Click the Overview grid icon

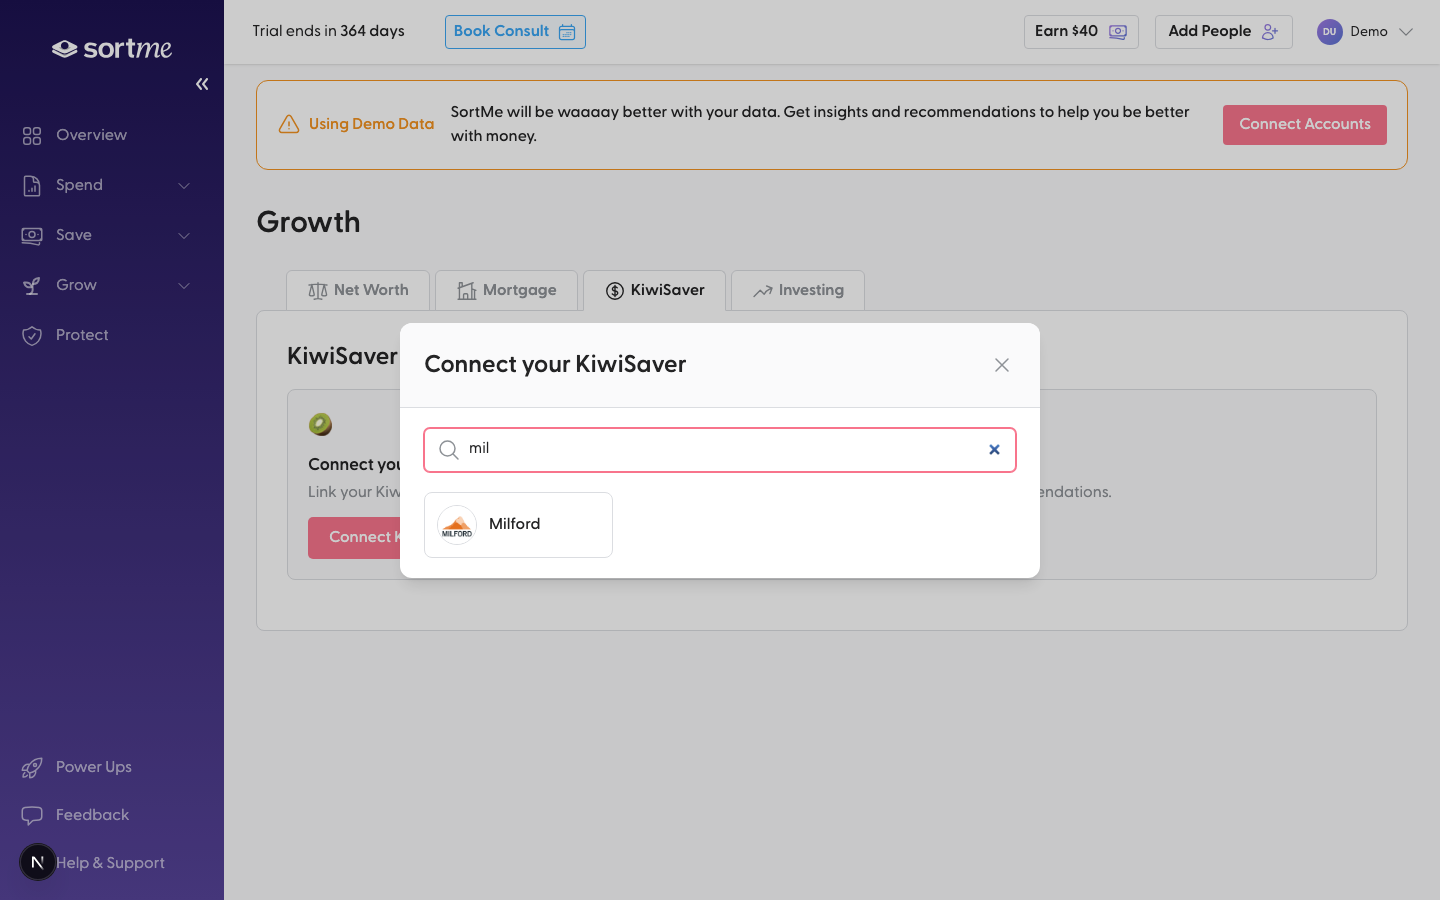click(32, 135)
